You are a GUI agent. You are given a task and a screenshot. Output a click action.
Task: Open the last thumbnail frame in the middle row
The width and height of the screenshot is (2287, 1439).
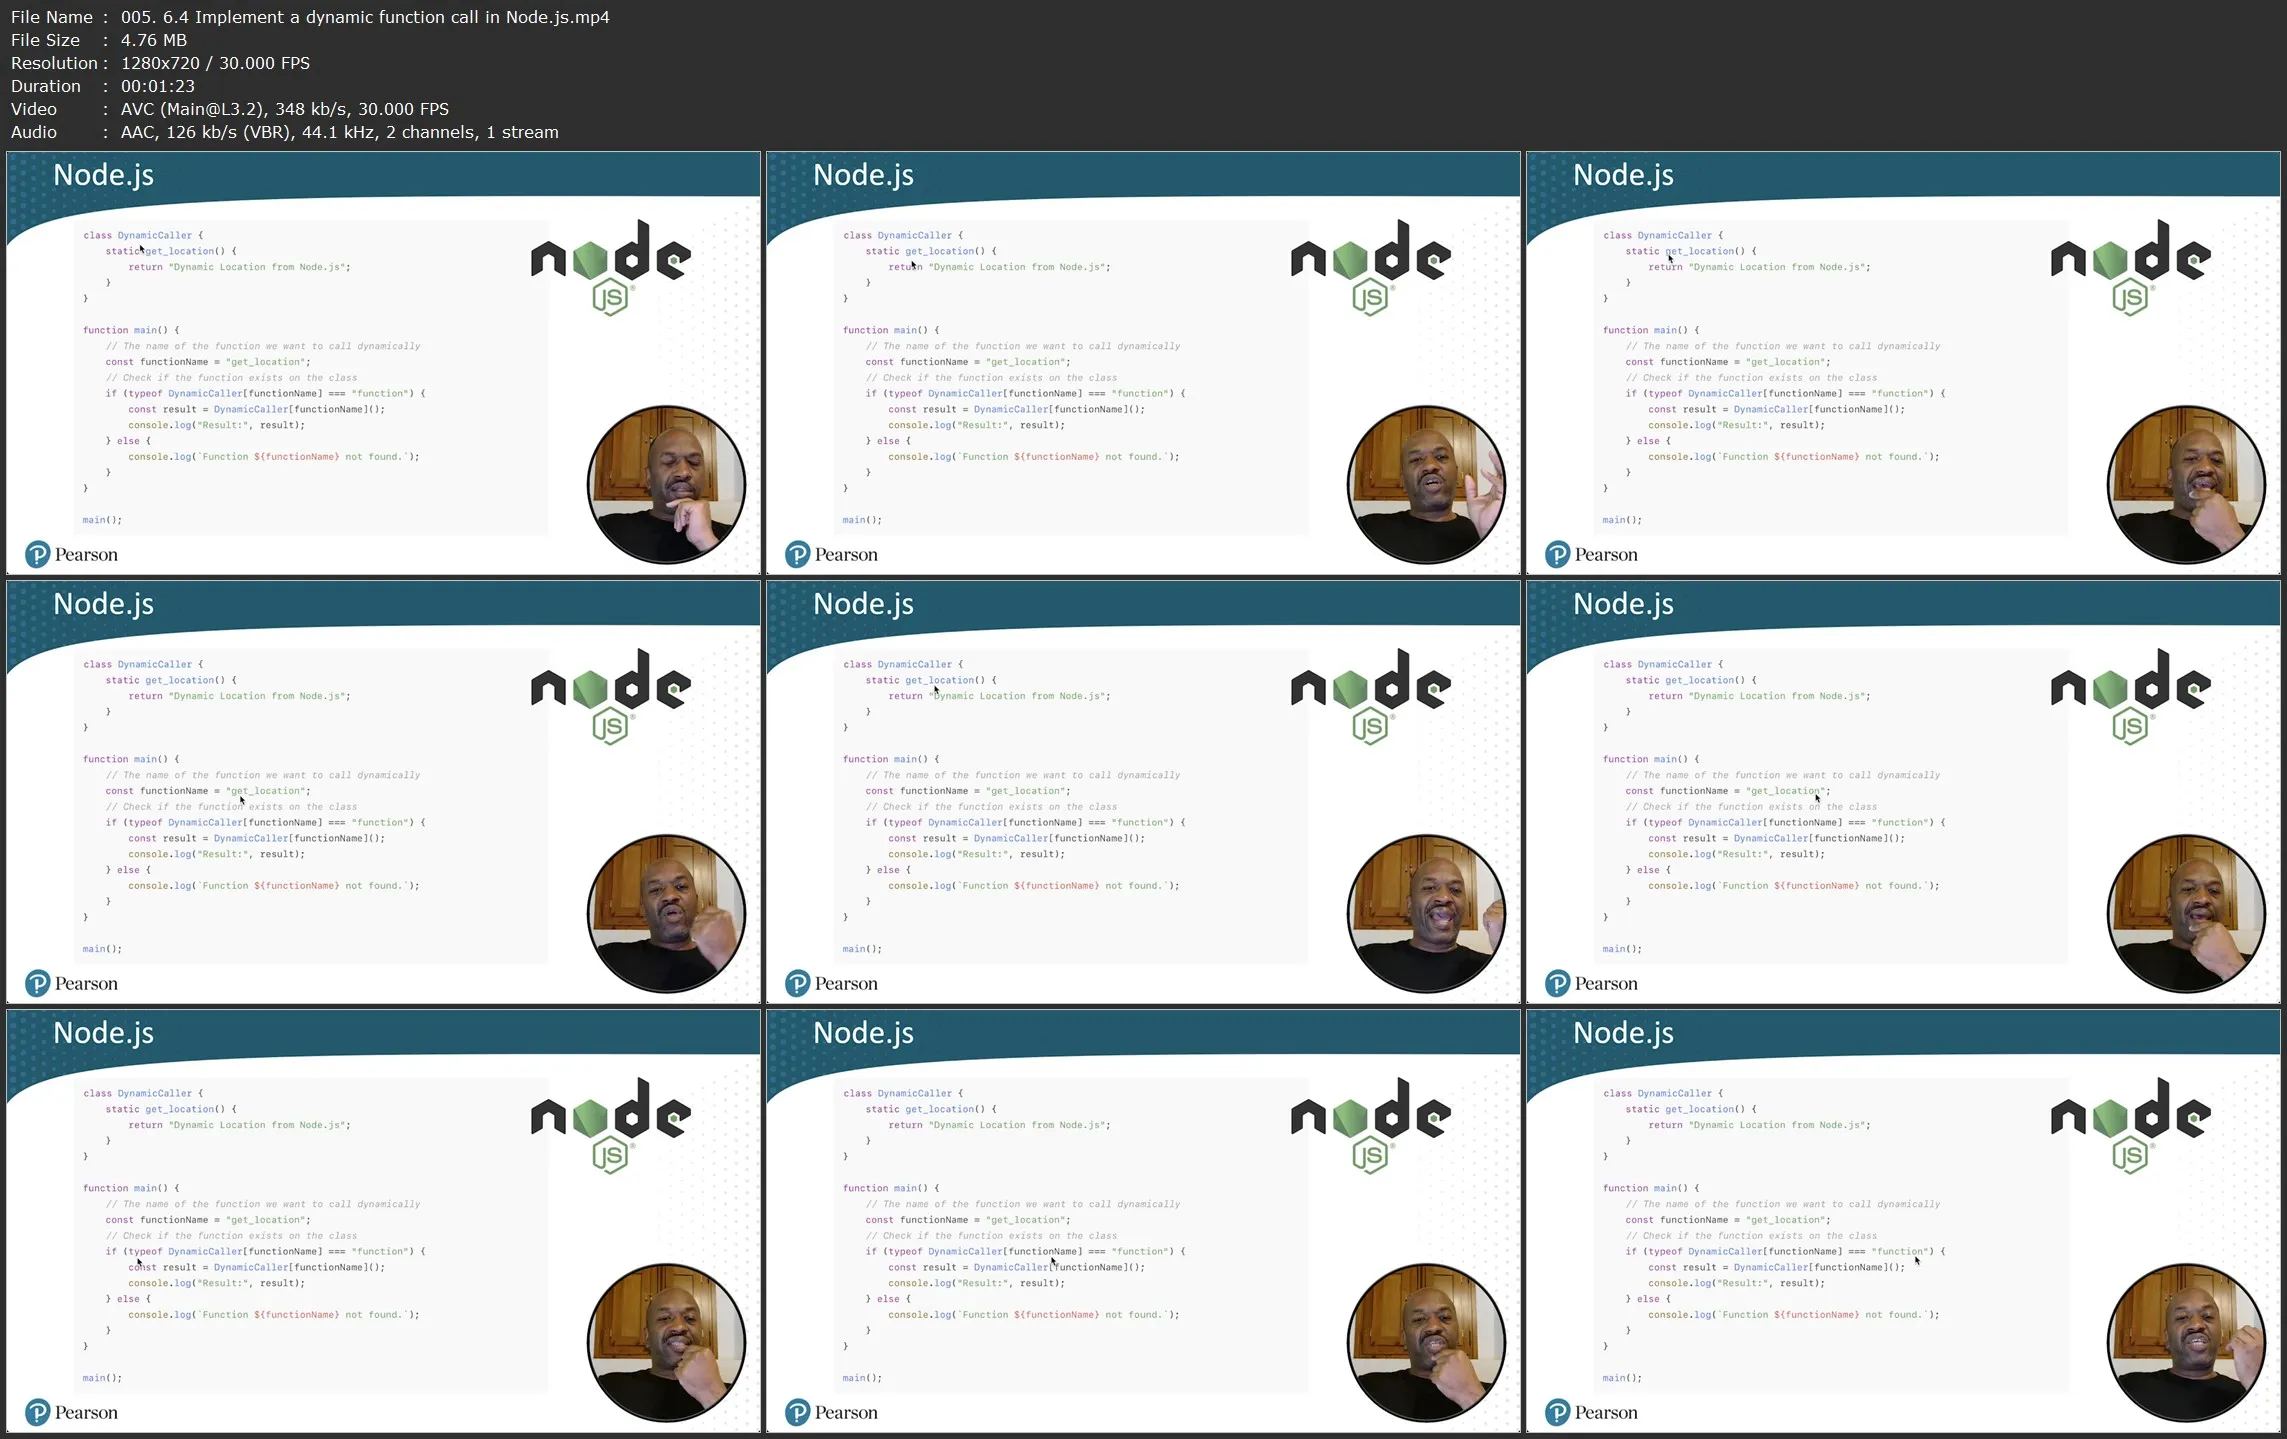(x=1904, y=792)
